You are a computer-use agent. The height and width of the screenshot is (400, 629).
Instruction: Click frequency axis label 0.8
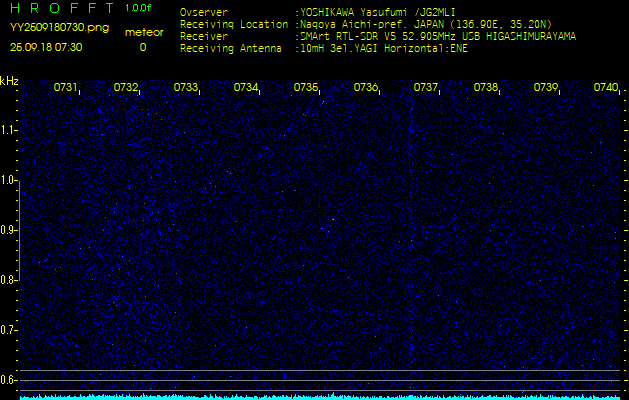click(x=8, y=280)
